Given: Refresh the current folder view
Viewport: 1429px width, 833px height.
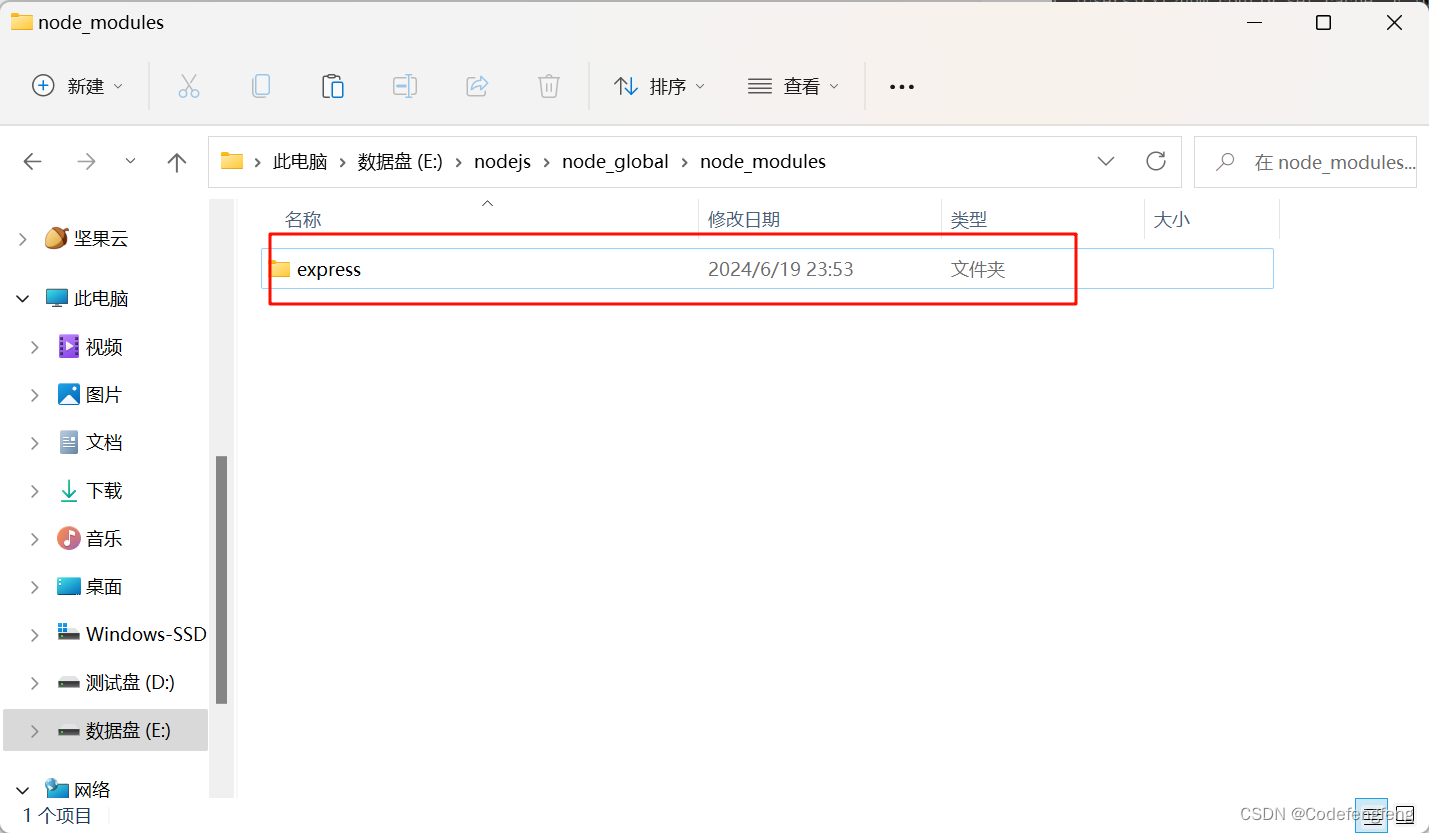Looking at the screenshot, I should tap(1156, 161).
